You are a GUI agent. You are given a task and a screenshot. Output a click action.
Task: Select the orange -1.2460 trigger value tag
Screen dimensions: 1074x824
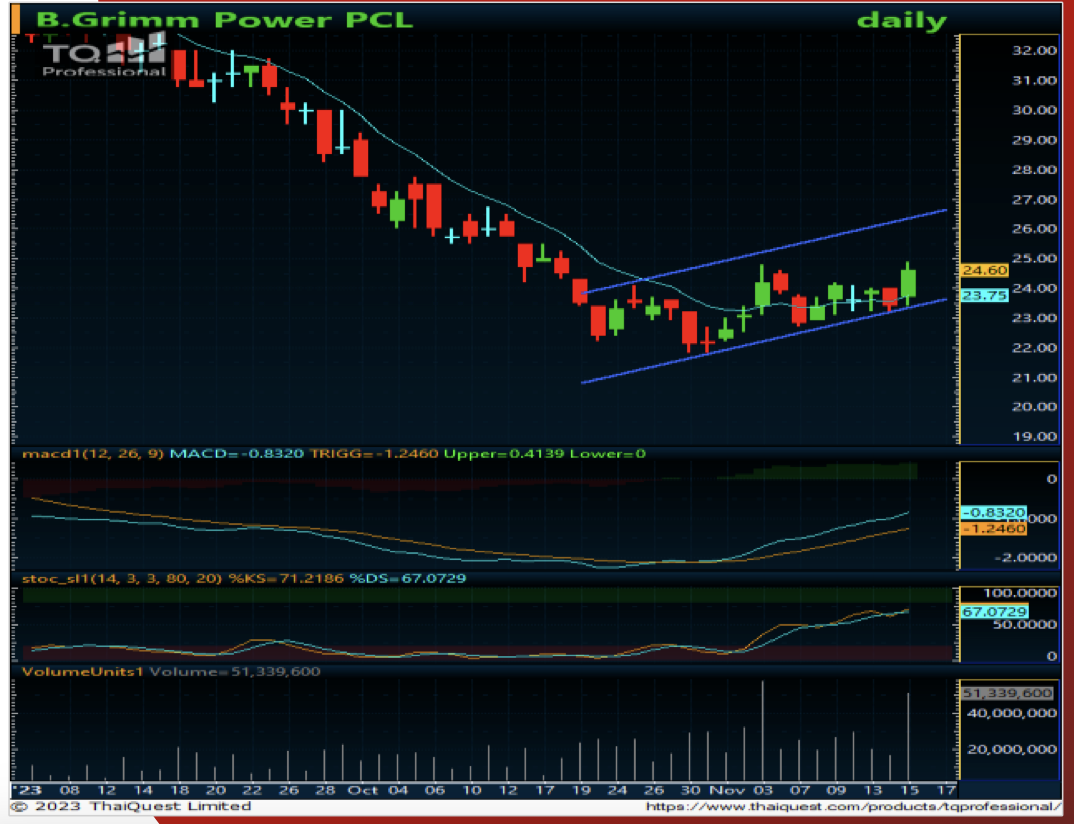tap(993, 529)
